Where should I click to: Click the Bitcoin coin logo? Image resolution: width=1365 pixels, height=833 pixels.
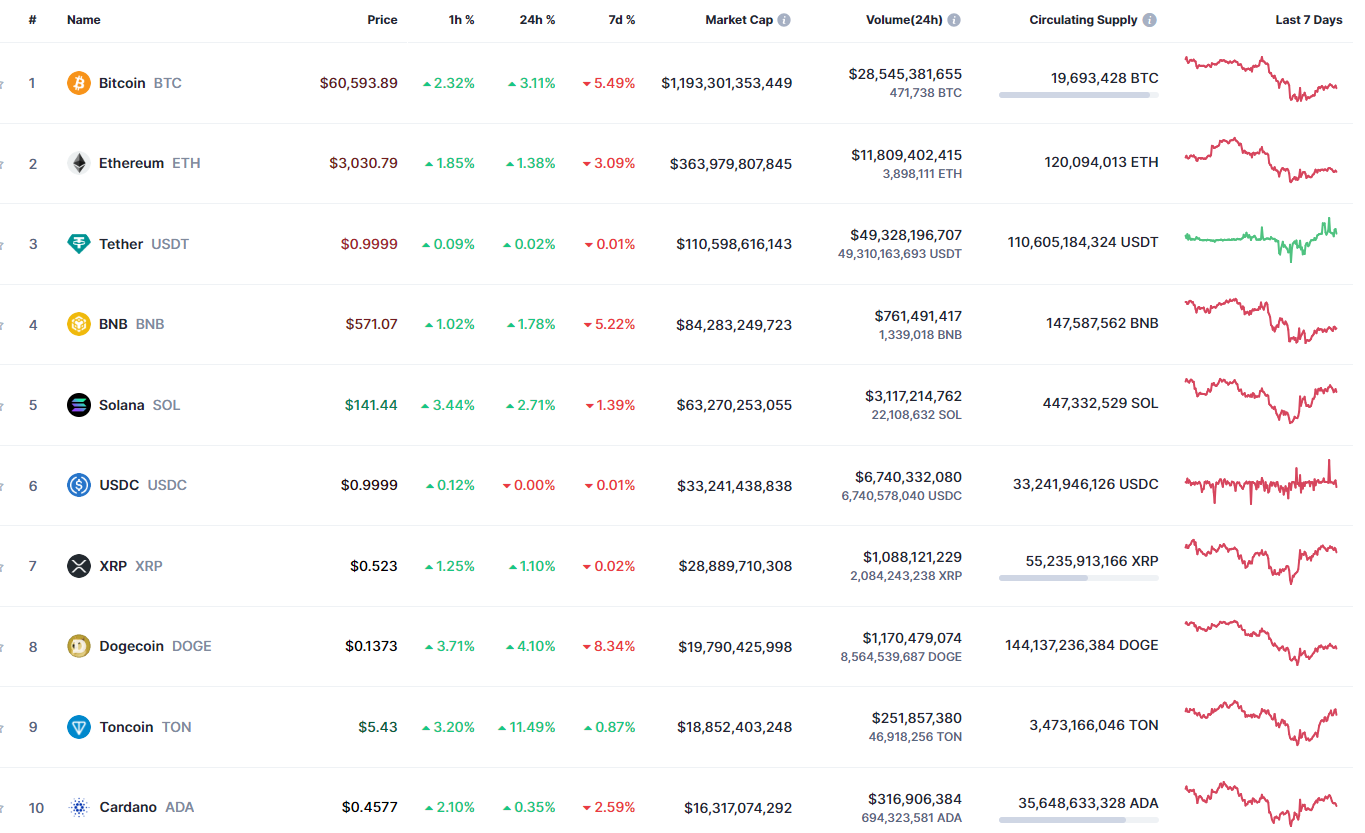tap(78, 83)
